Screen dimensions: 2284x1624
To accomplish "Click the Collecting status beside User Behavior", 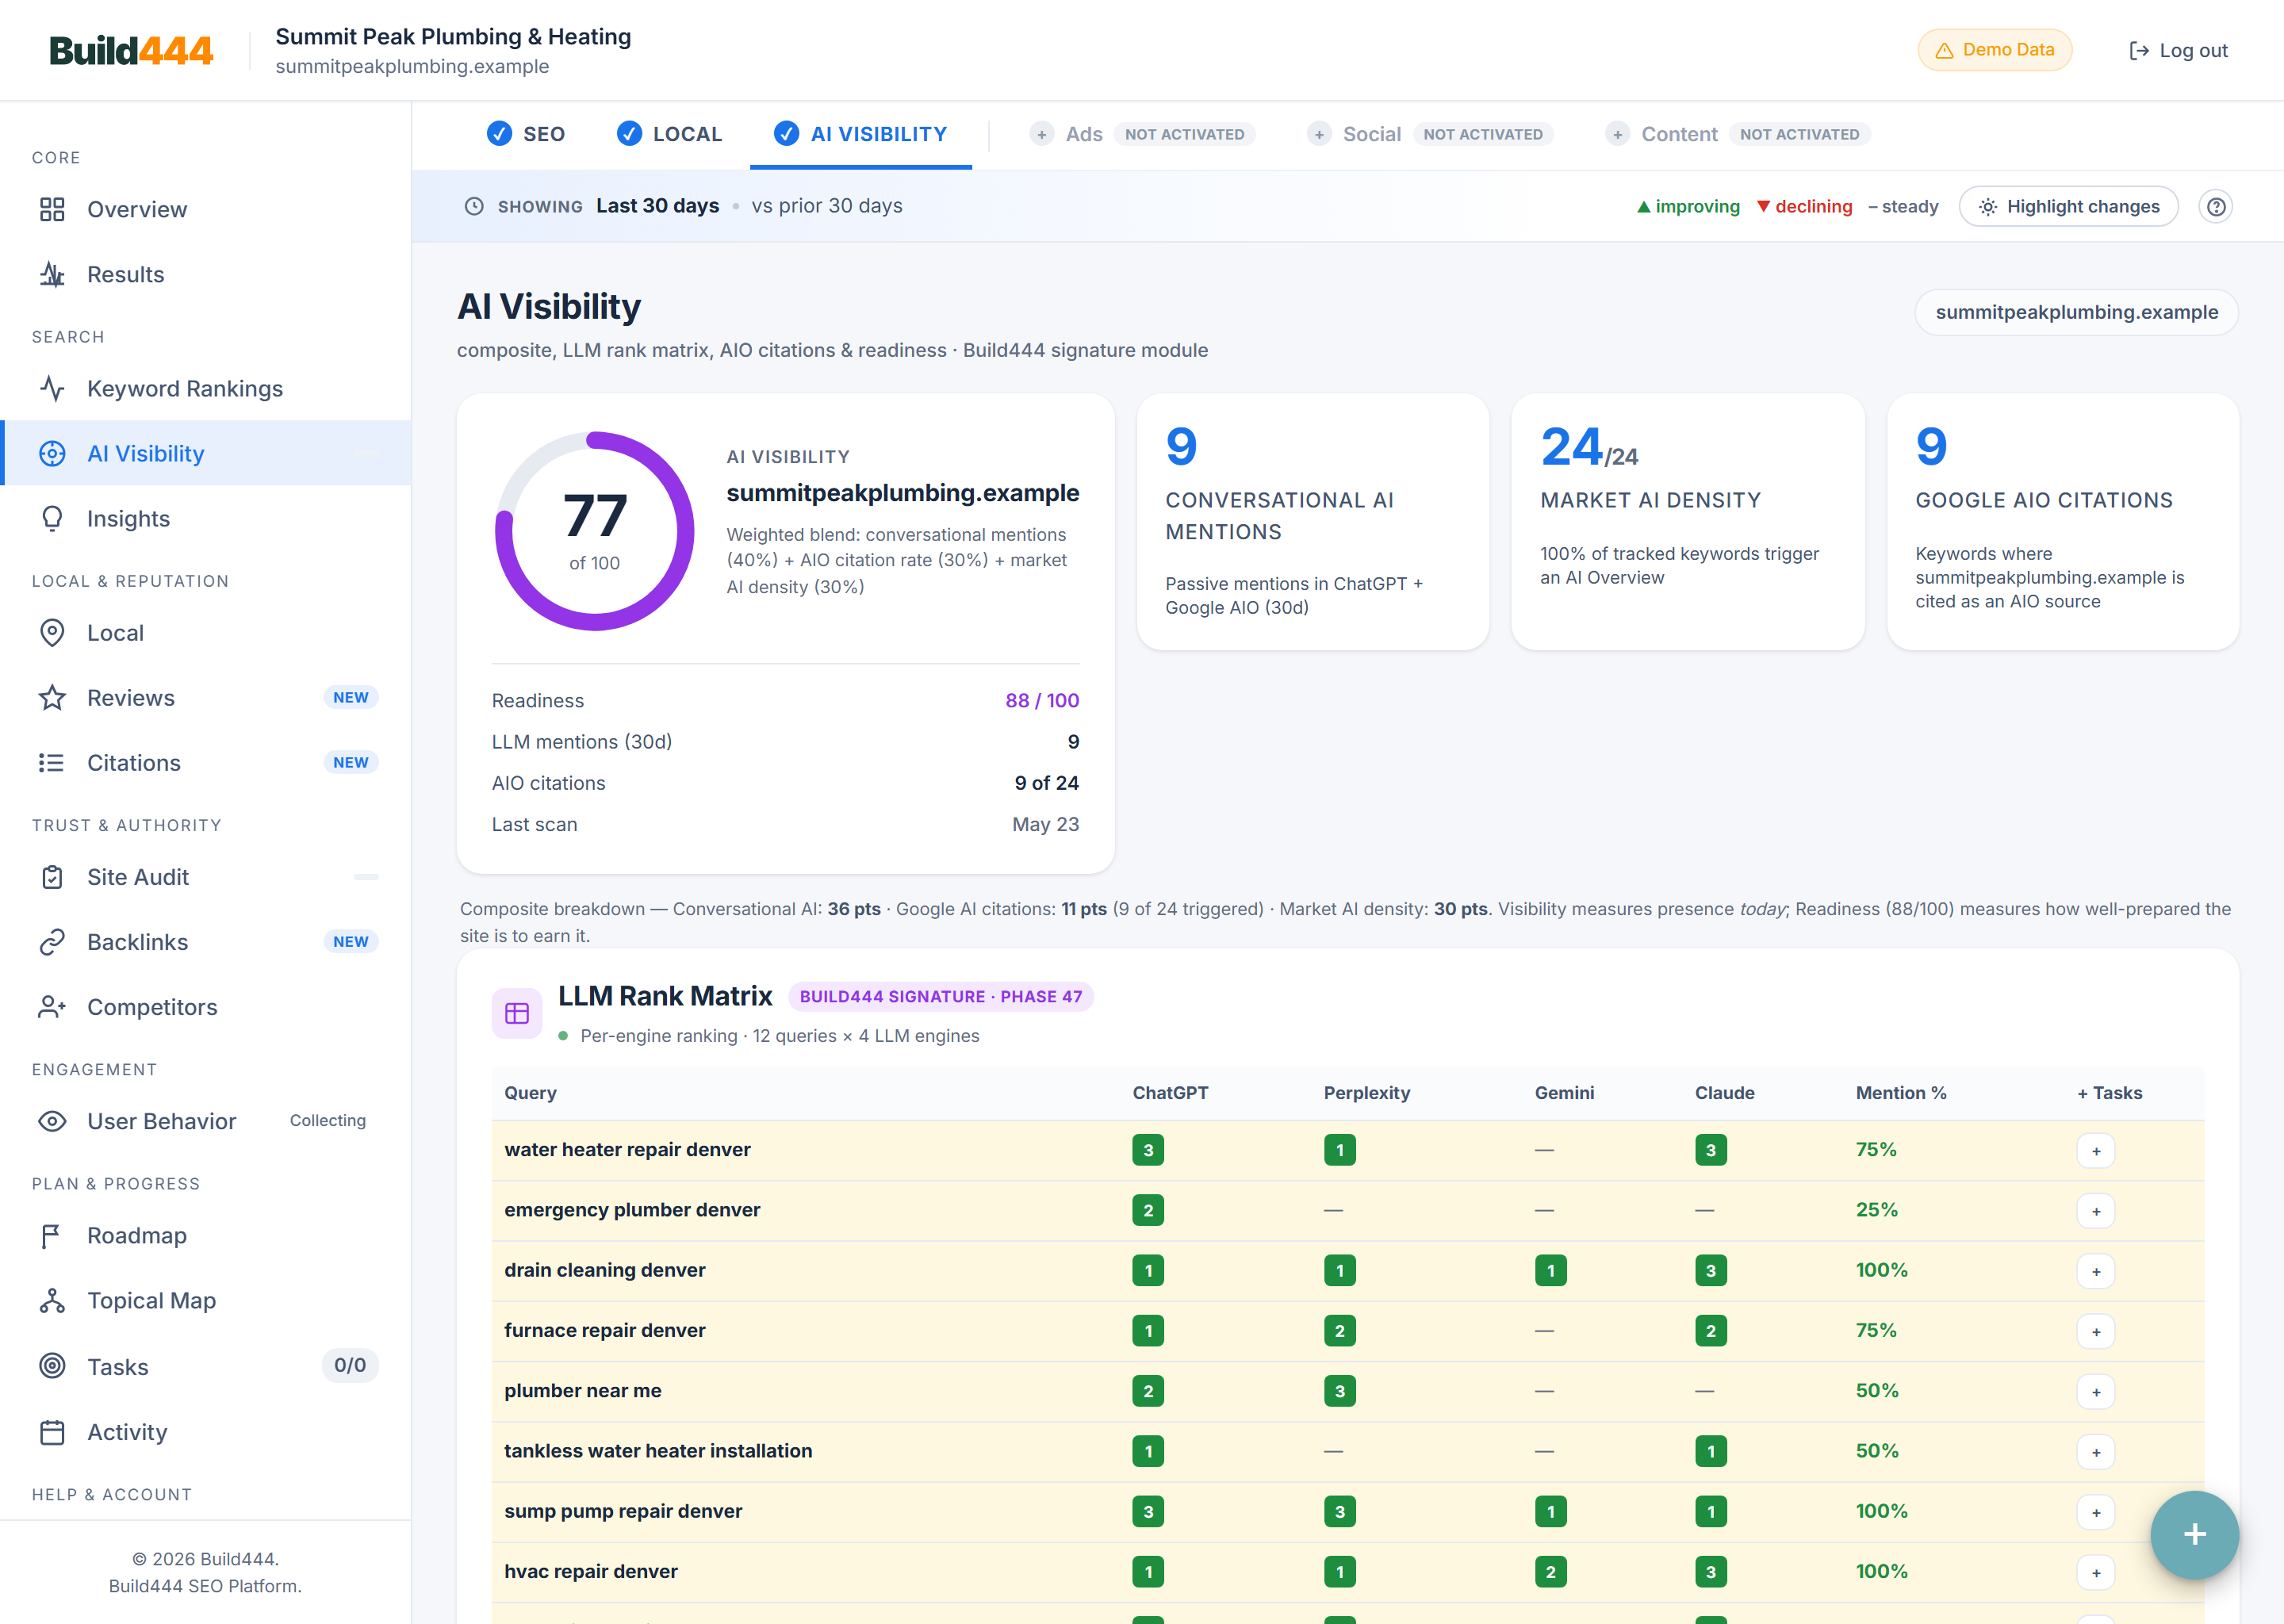I will (328, 1120).
